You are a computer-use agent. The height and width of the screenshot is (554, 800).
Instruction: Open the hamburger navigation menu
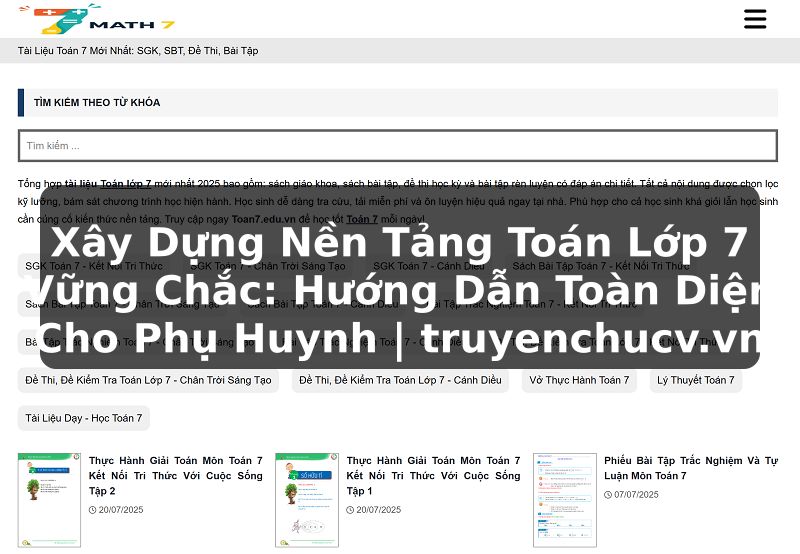coord(755,19)
